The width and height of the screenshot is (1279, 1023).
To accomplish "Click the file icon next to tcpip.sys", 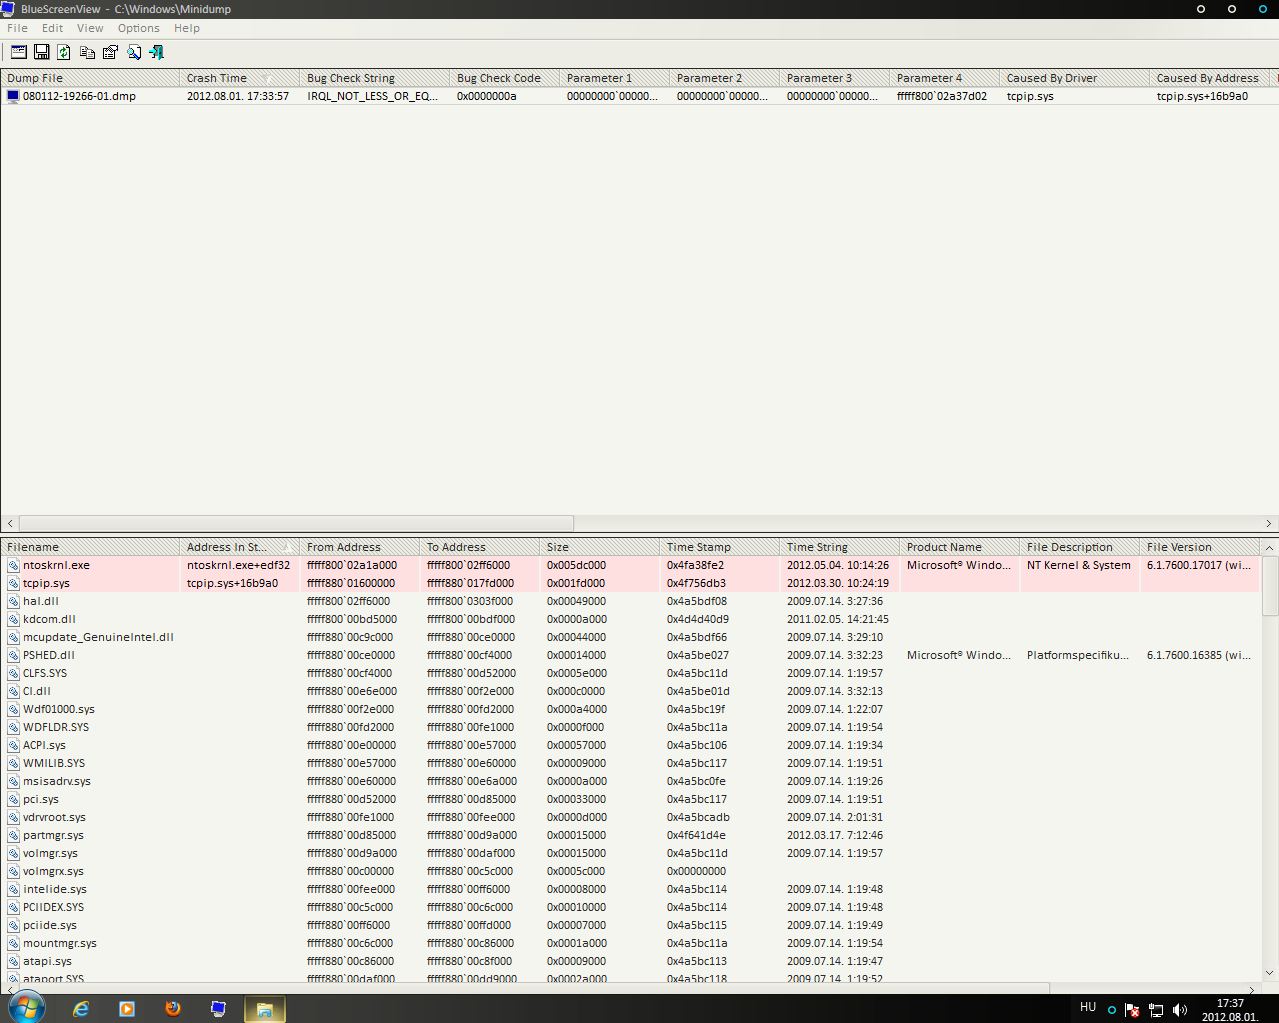I will [x=13, y=583].
